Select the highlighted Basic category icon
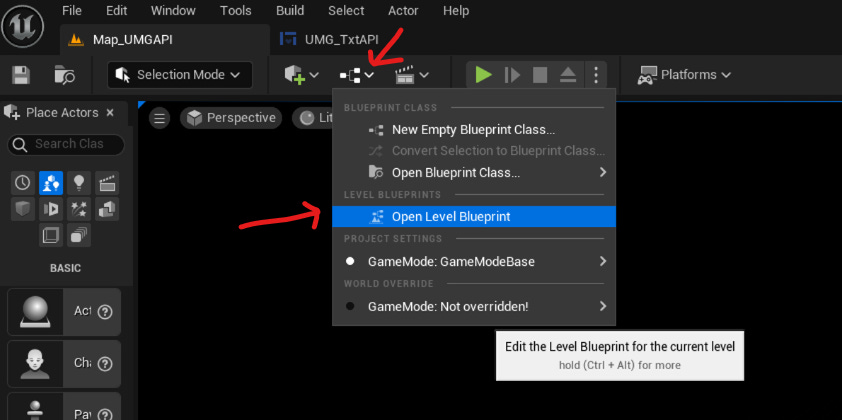 tap(51, 183)
